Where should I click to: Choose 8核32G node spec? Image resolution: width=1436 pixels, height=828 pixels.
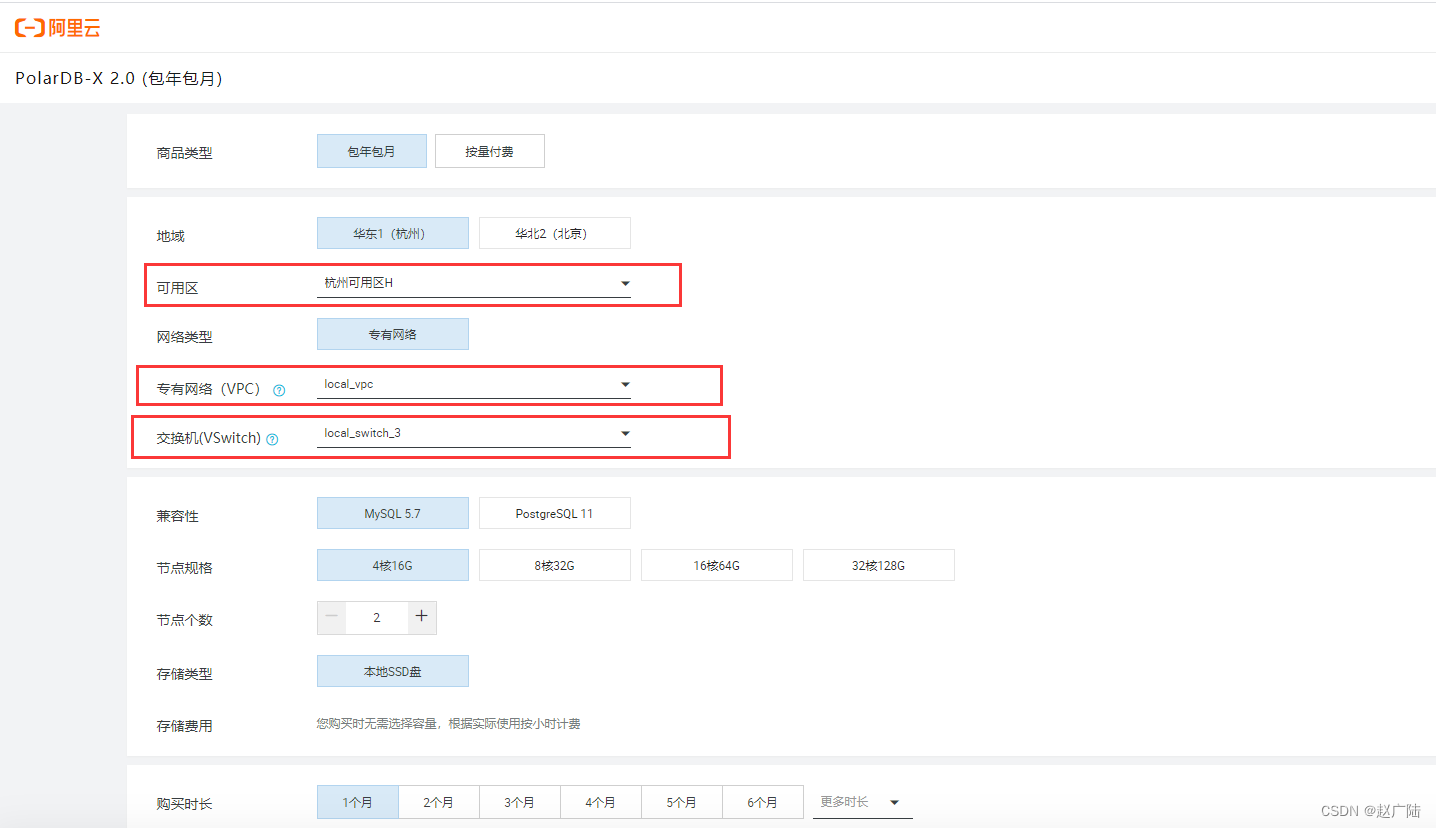pyautogui.click(x=555, y=565)
